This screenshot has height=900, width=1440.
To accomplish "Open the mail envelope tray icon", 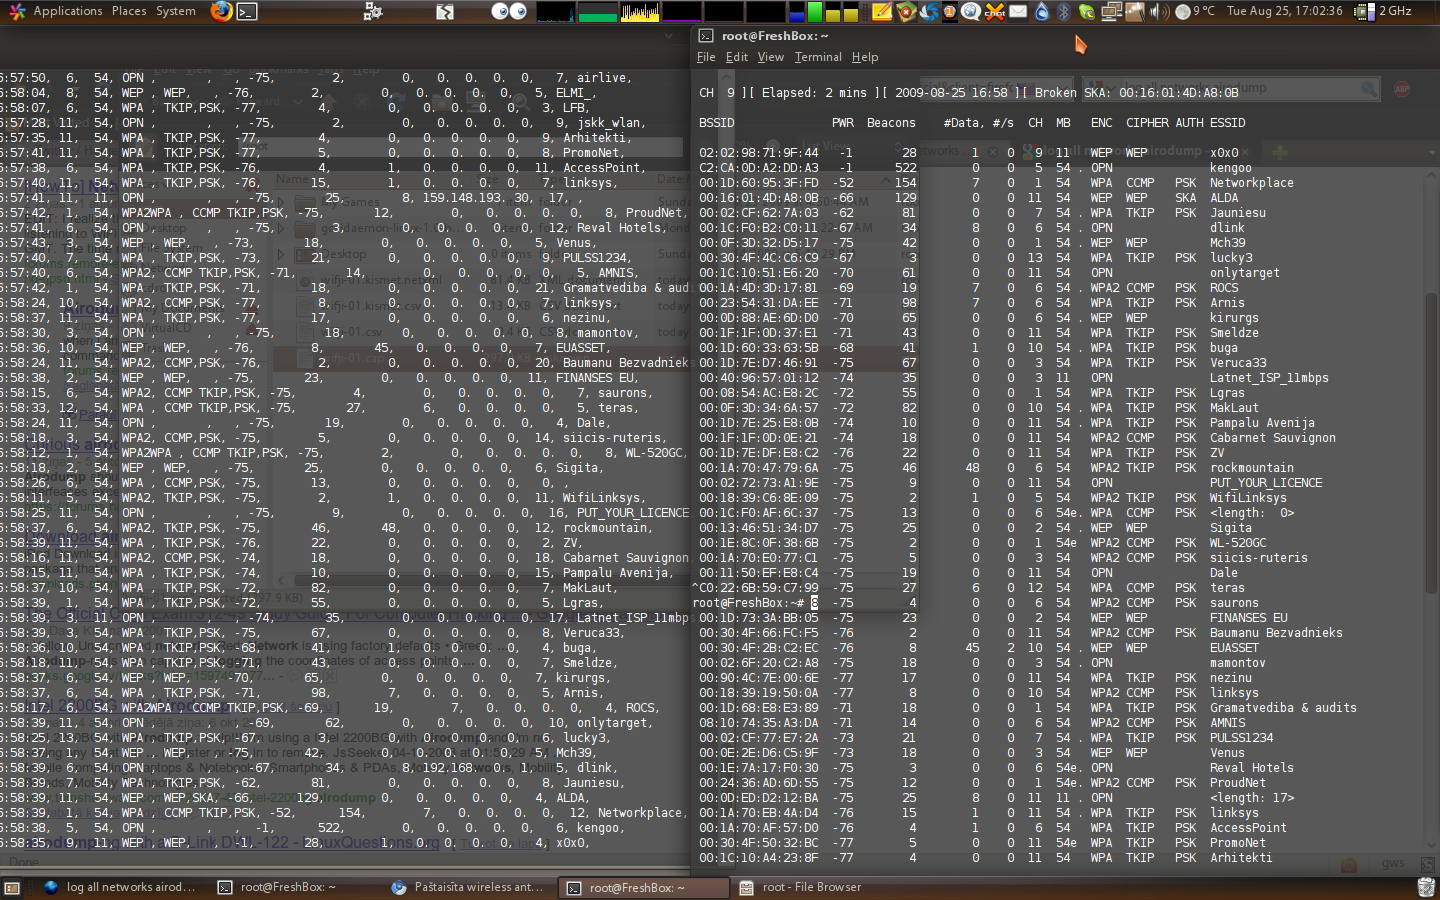I will tap(1018, 11).
